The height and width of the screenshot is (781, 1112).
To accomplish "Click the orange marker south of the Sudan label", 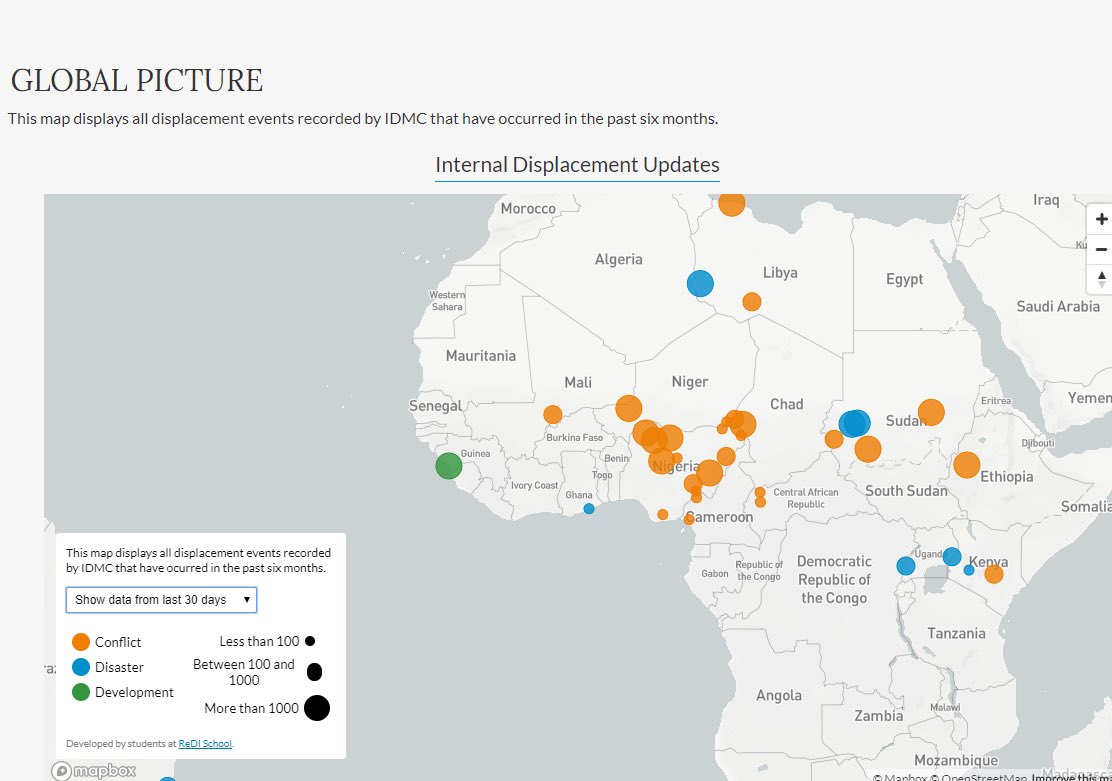I will (867, 449).
